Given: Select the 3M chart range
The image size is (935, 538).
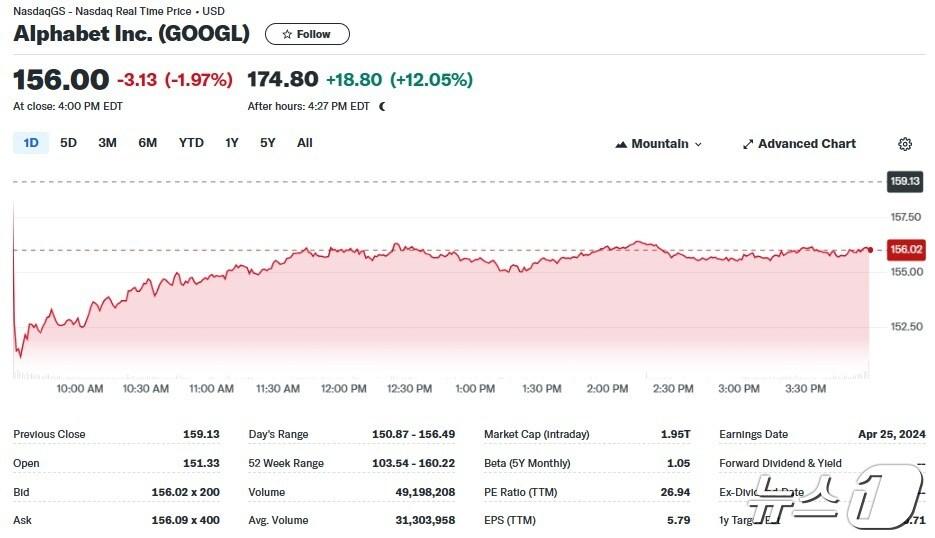Looking at the screenshot, I should point(107,143).
